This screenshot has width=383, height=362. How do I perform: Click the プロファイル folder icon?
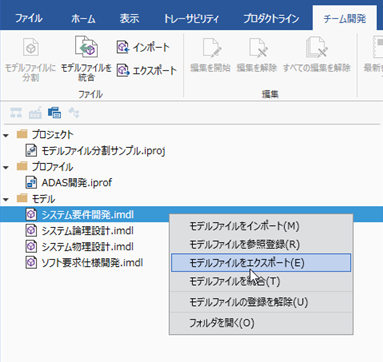pyautogui.click(x=22, y=166)
